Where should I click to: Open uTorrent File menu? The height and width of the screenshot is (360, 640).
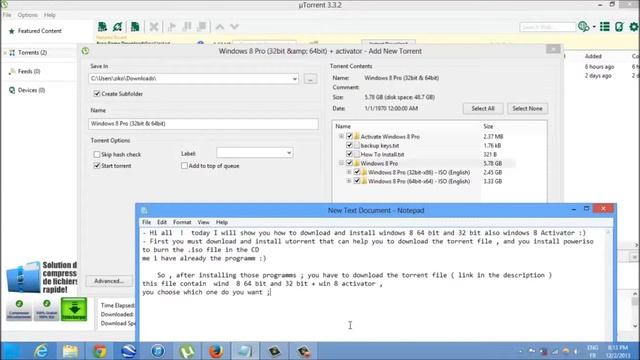pos(7,15)
